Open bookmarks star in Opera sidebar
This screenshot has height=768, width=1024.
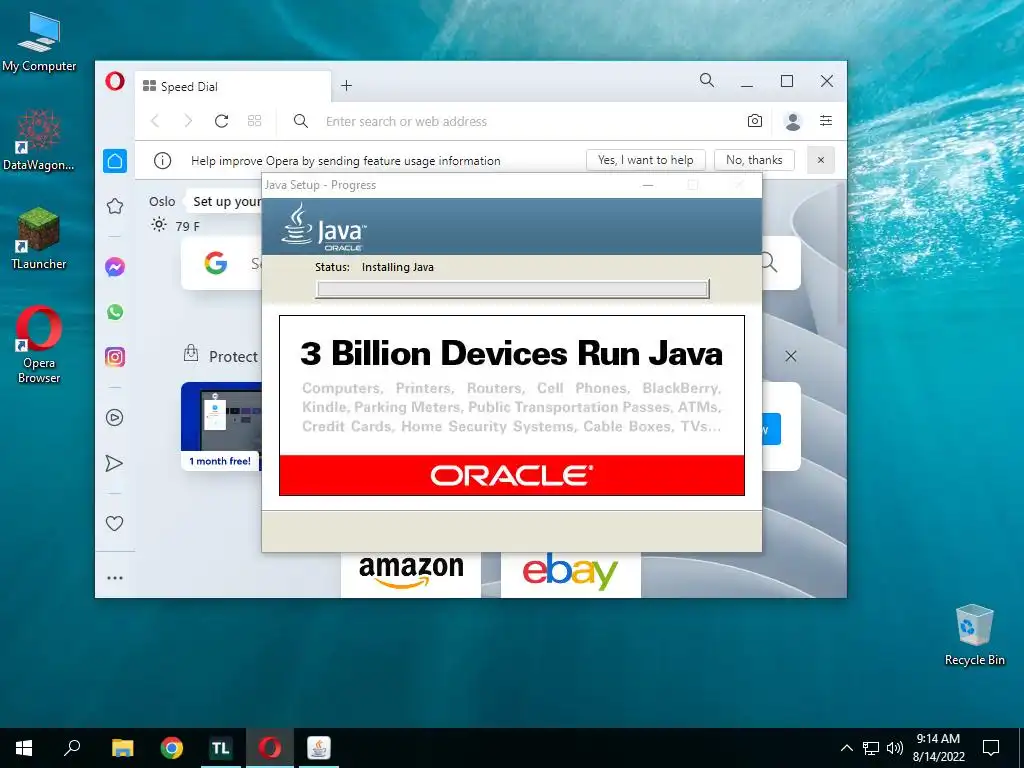pyautogui.click(x=115, y=206)
